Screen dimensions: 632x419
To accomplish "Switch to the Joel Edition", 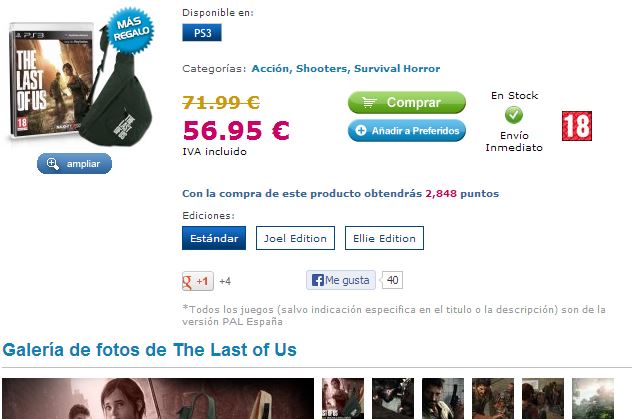I will point(295,238).
